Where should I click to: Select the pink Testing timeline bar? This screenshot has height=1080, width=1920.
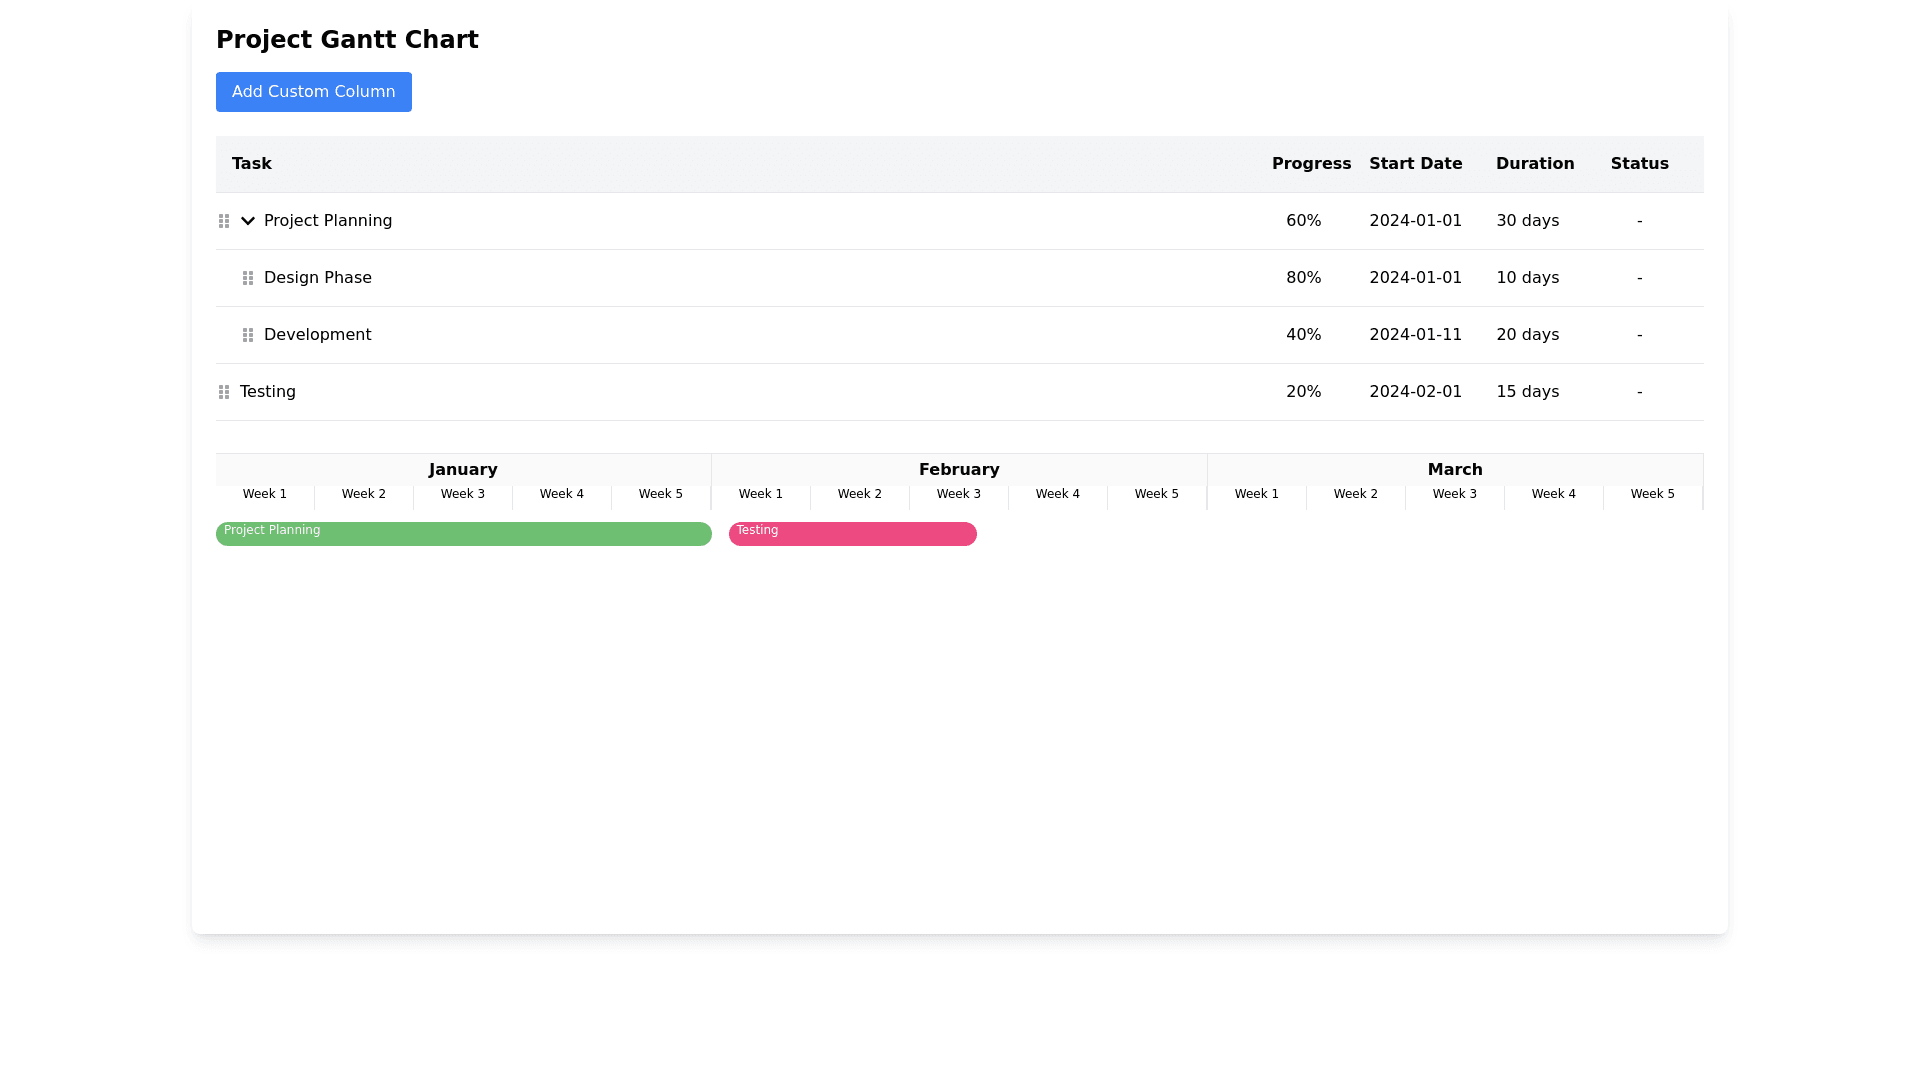point(852,534)
